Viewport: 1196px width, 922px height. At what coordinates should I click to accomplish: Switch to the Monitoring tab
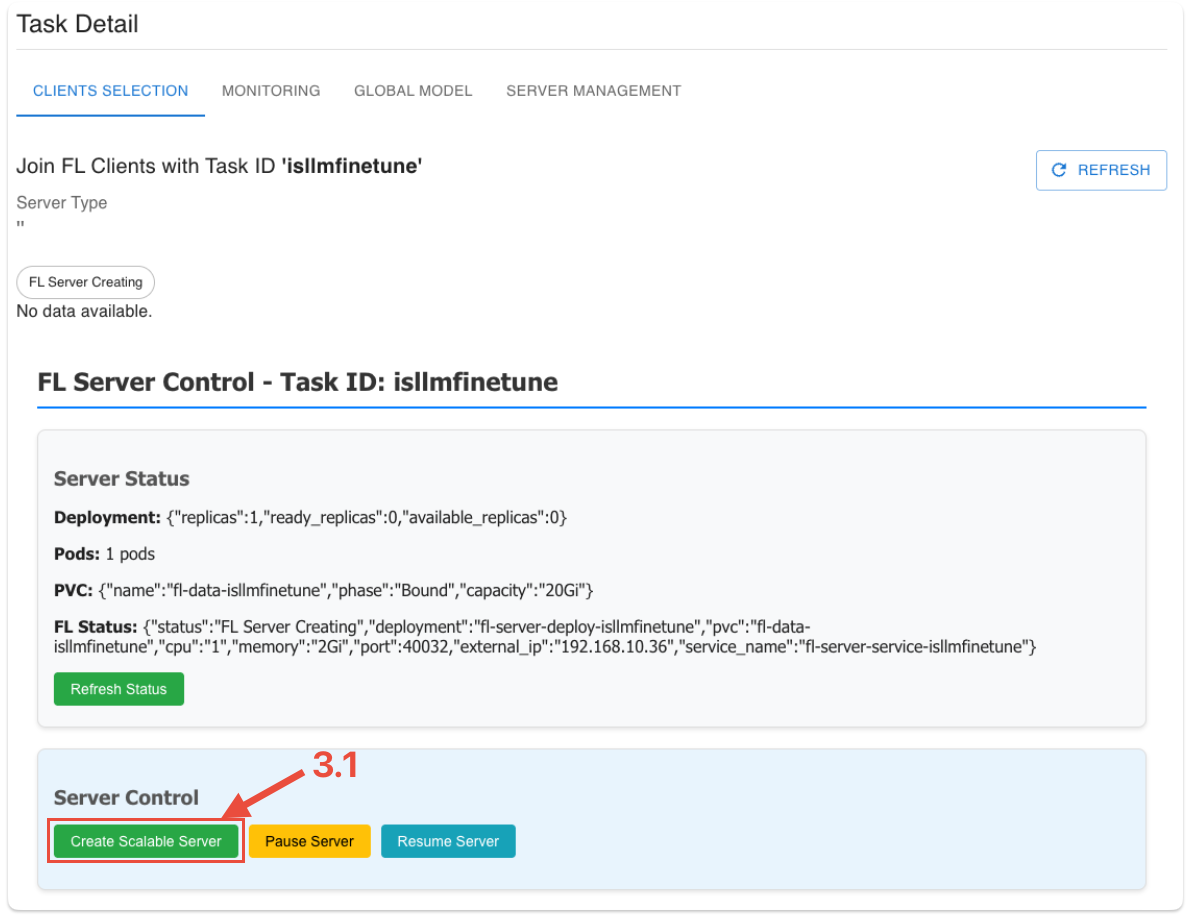tap(271, 91)
